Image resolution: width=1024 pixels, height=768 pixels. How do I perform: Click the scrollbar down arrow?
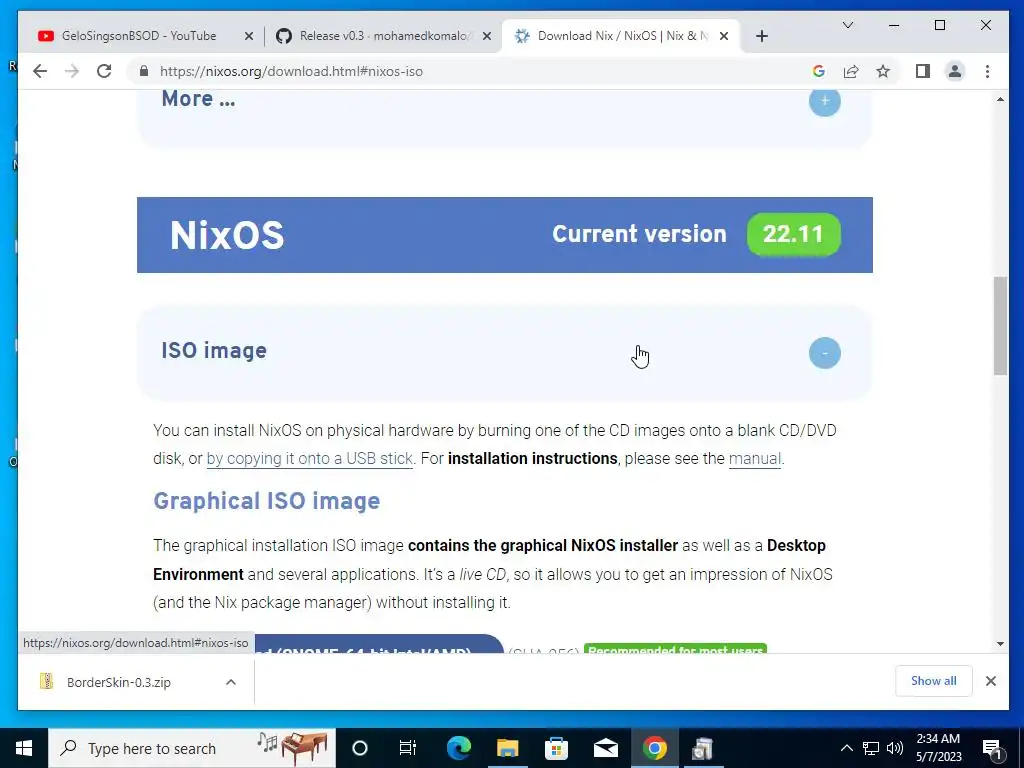pos(1000,644)
